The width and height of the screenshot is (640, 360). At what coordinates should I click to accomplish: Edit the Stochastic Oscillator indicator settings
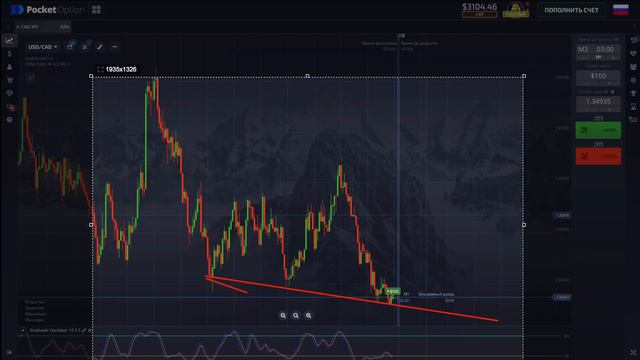tap(84, 330)
